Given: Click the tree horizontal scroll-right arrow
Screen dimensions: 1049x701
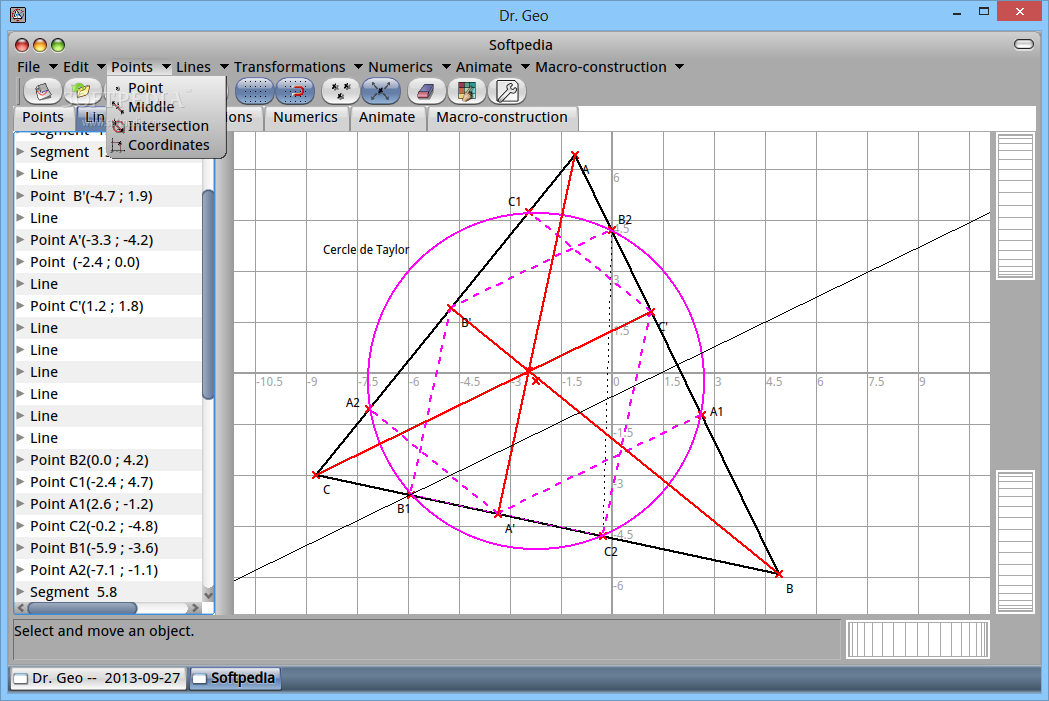Looking at the screenshot, I should pos(195,608).
